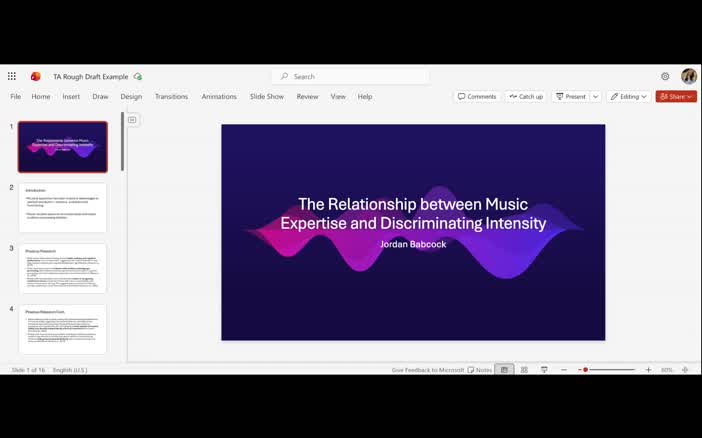Switch to the Draw tab
Screen dimensions: 702x438
point(100,96)
